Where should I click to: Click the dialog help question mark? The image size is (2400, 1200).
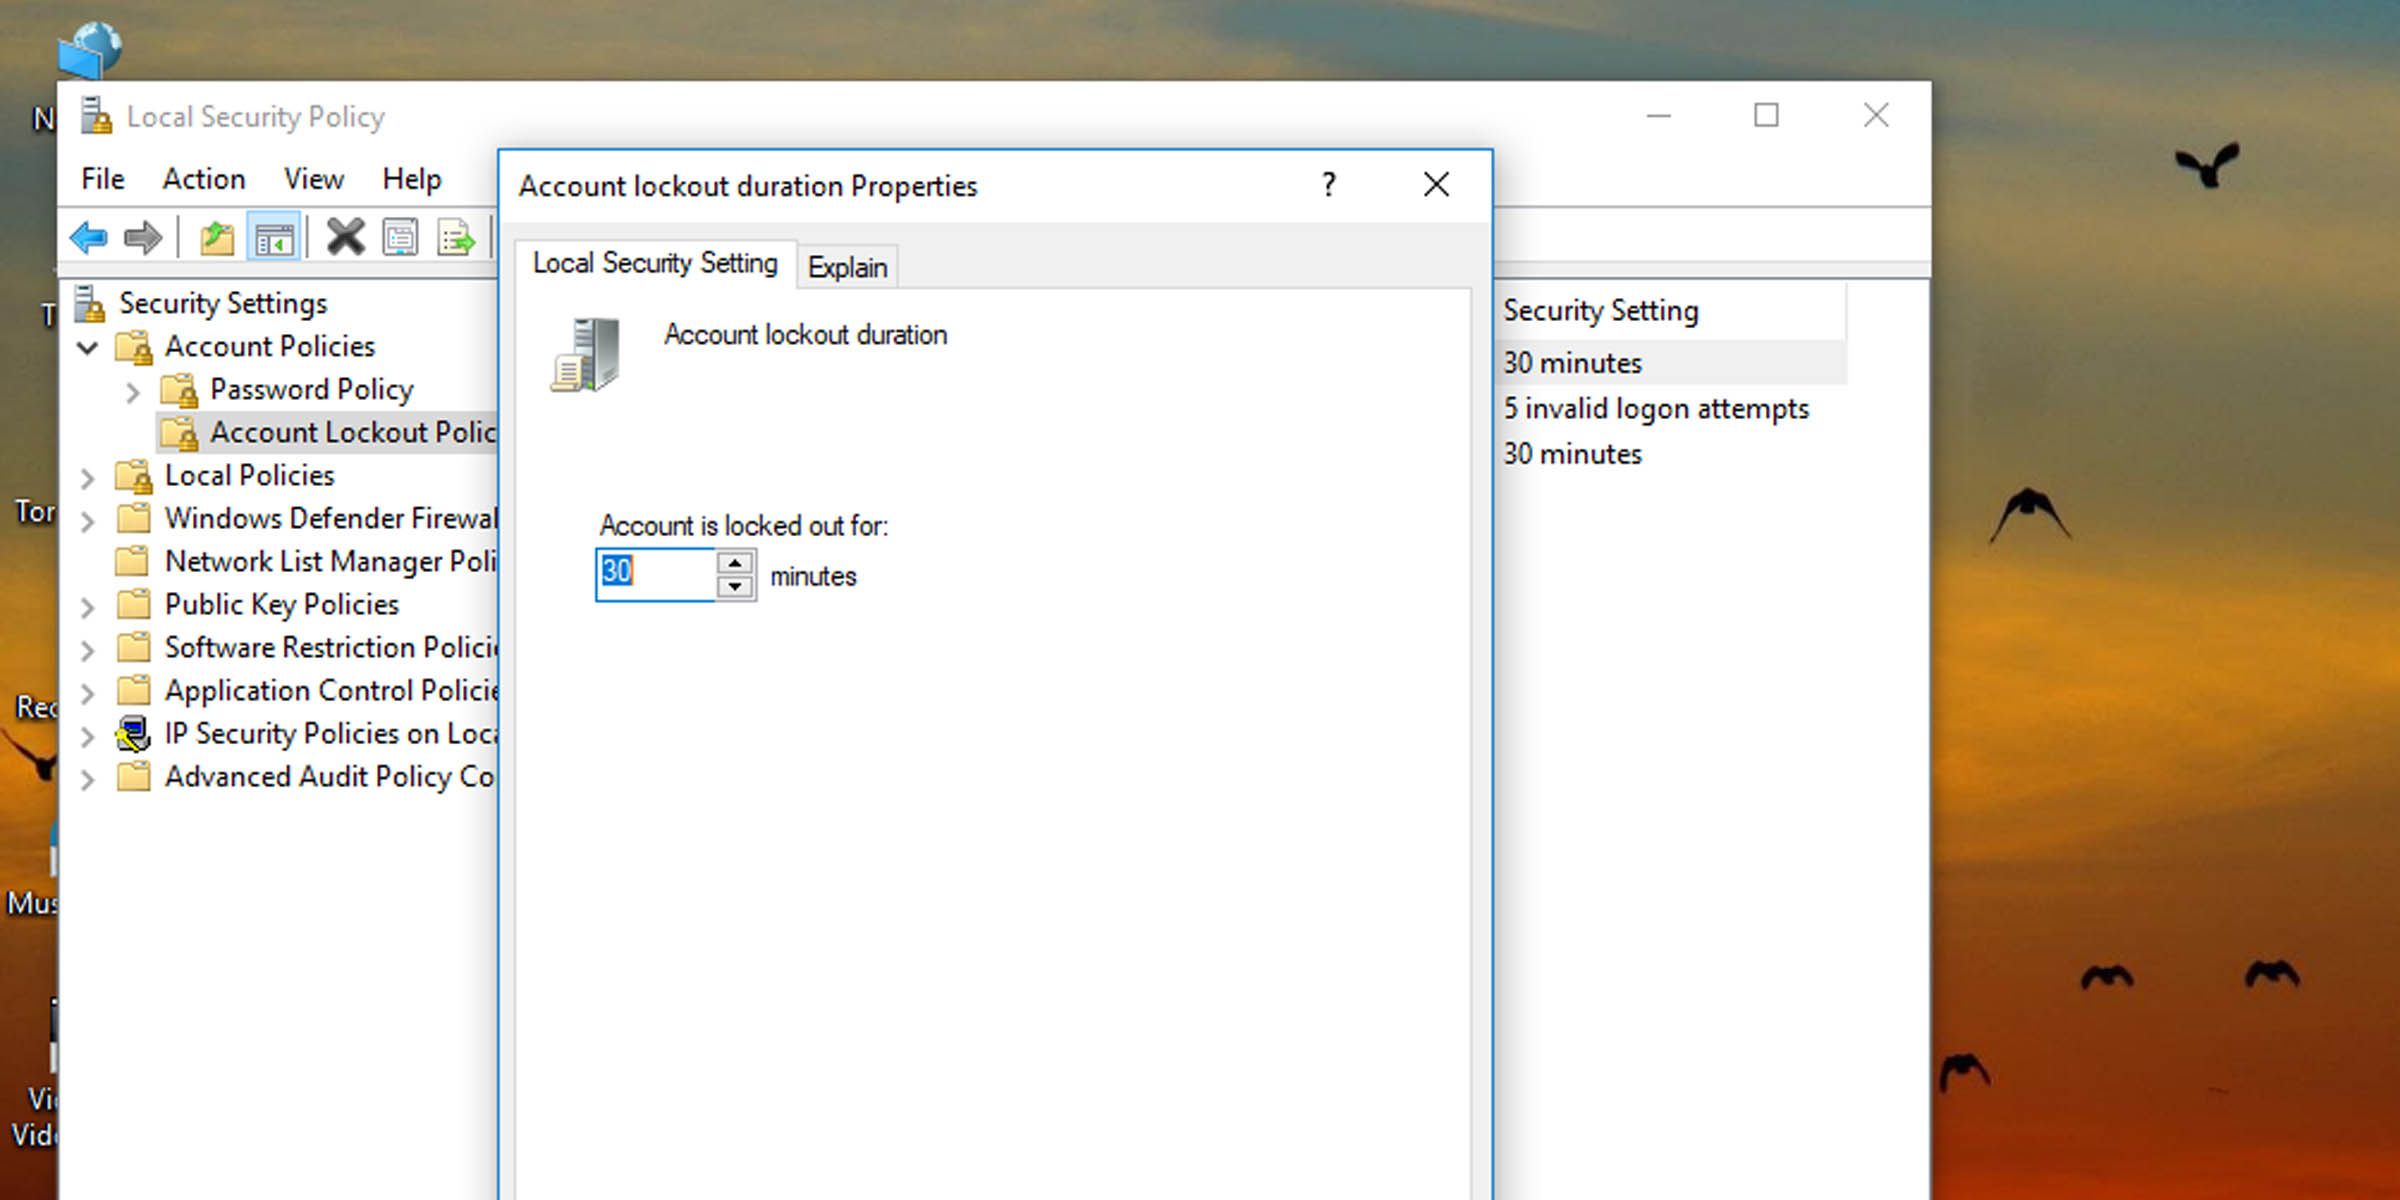1328,185
